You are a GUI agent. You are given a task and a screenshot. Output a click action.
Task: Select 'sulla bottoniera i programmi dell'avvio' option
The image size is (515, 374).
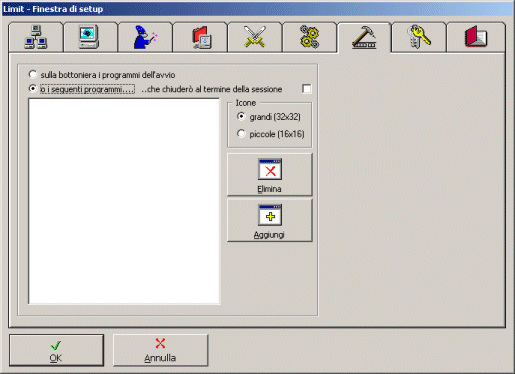[33, 74]
